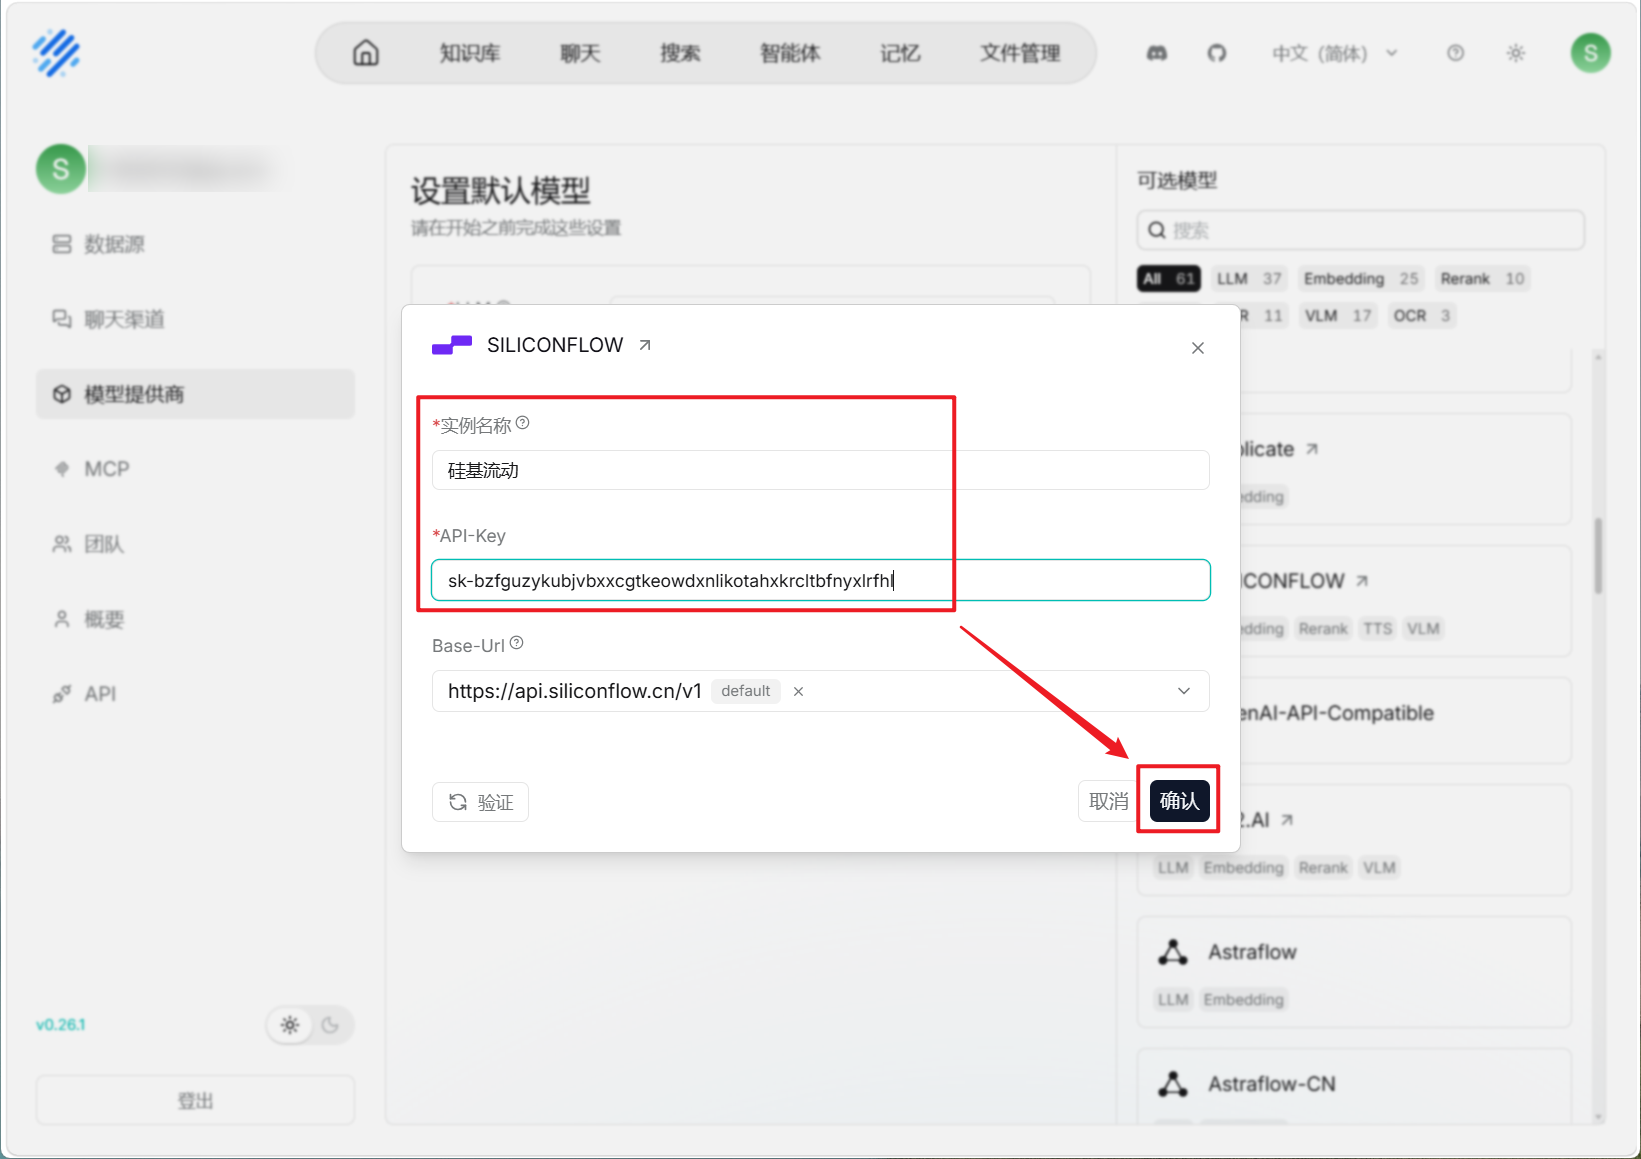Open the 文件管理 tab

(x=1020, y=53)
